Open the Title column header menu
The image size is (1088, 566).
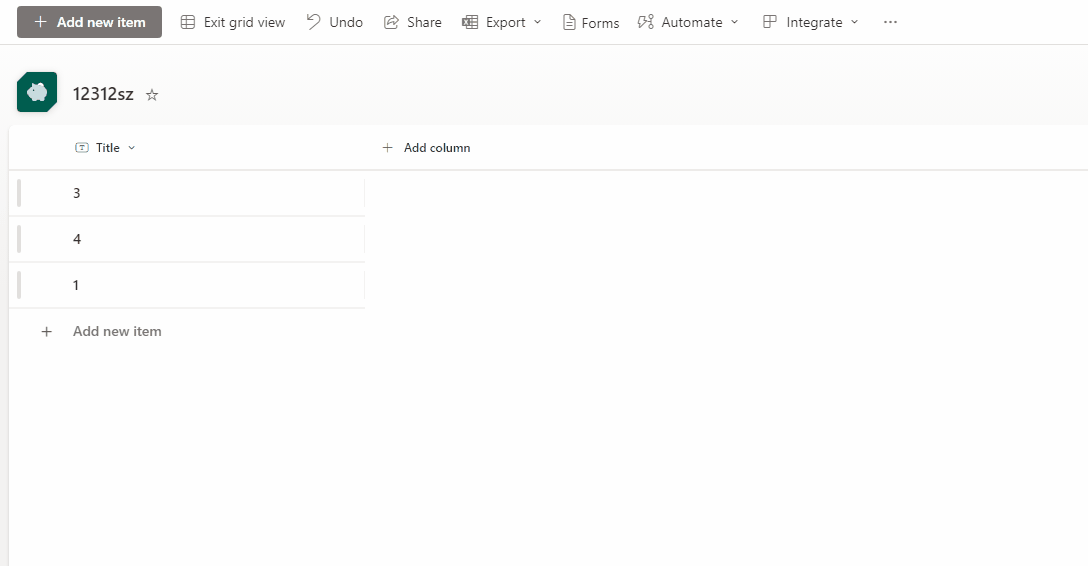pos(106,148)
